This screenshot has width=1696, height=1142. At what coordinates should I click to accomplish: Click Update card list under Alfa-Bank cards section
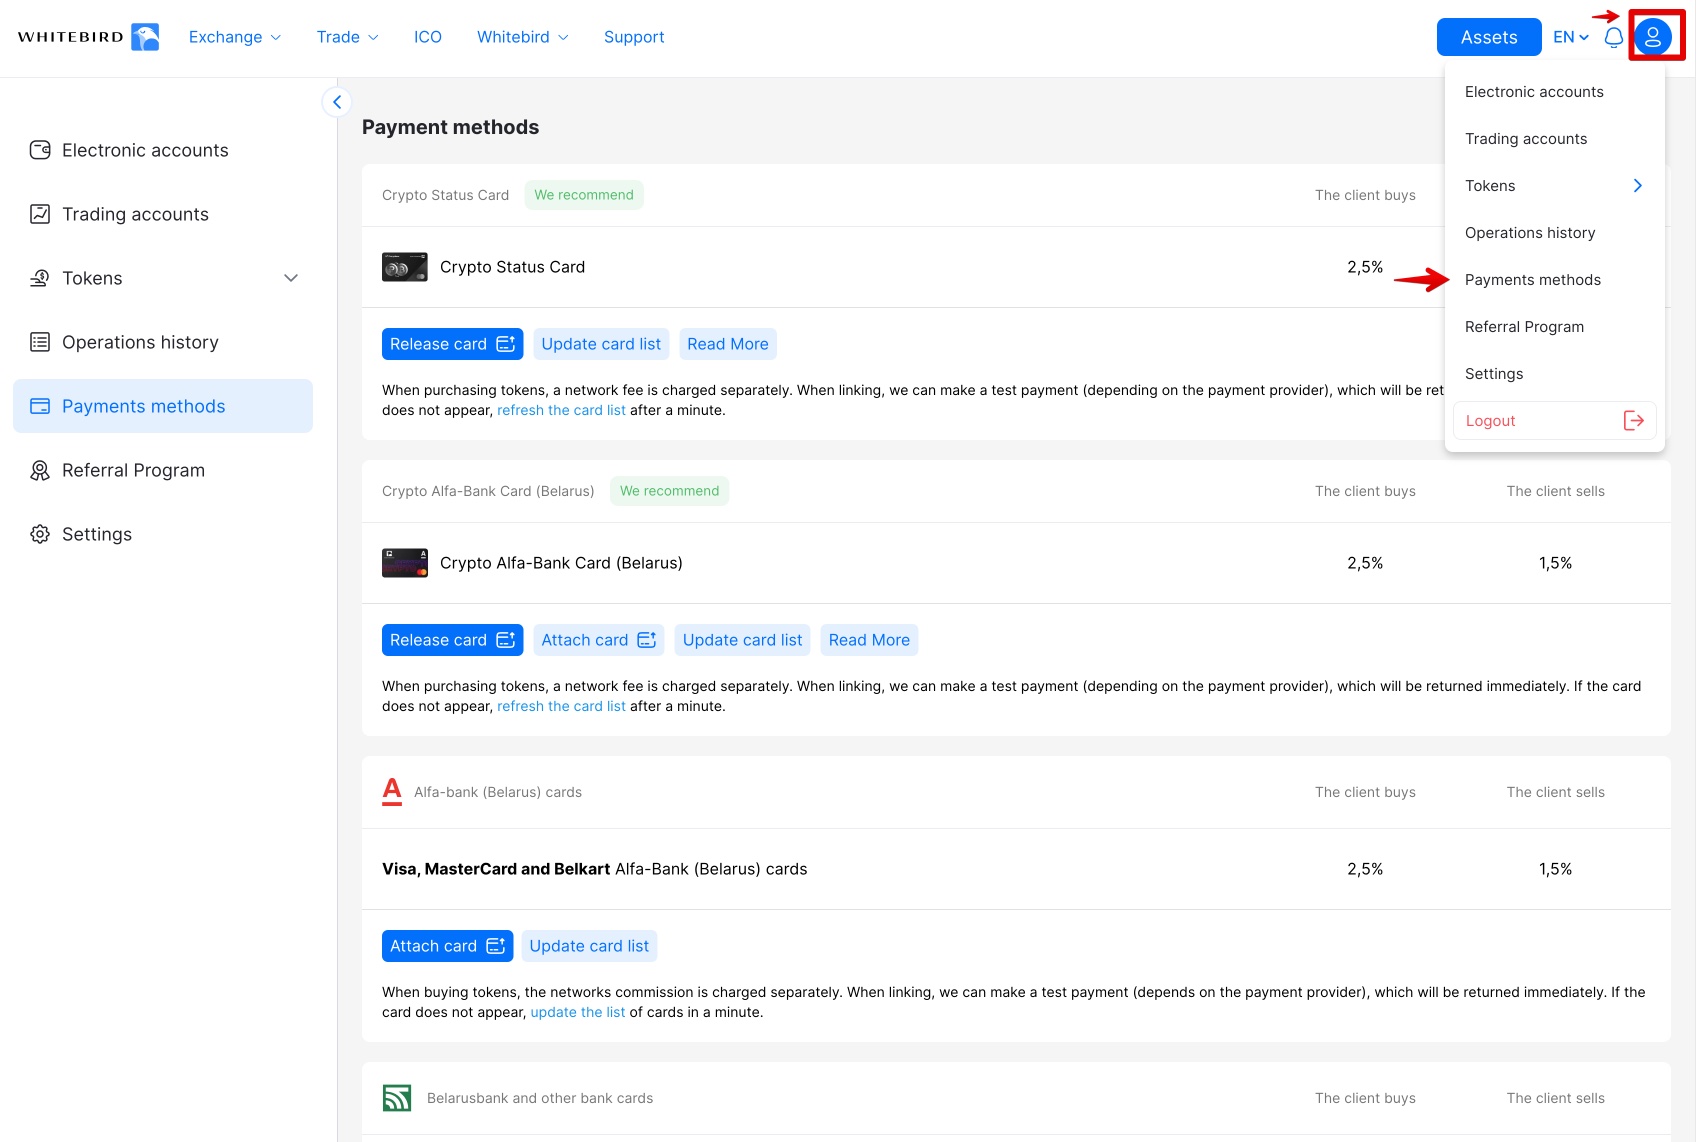pos(589,946)
